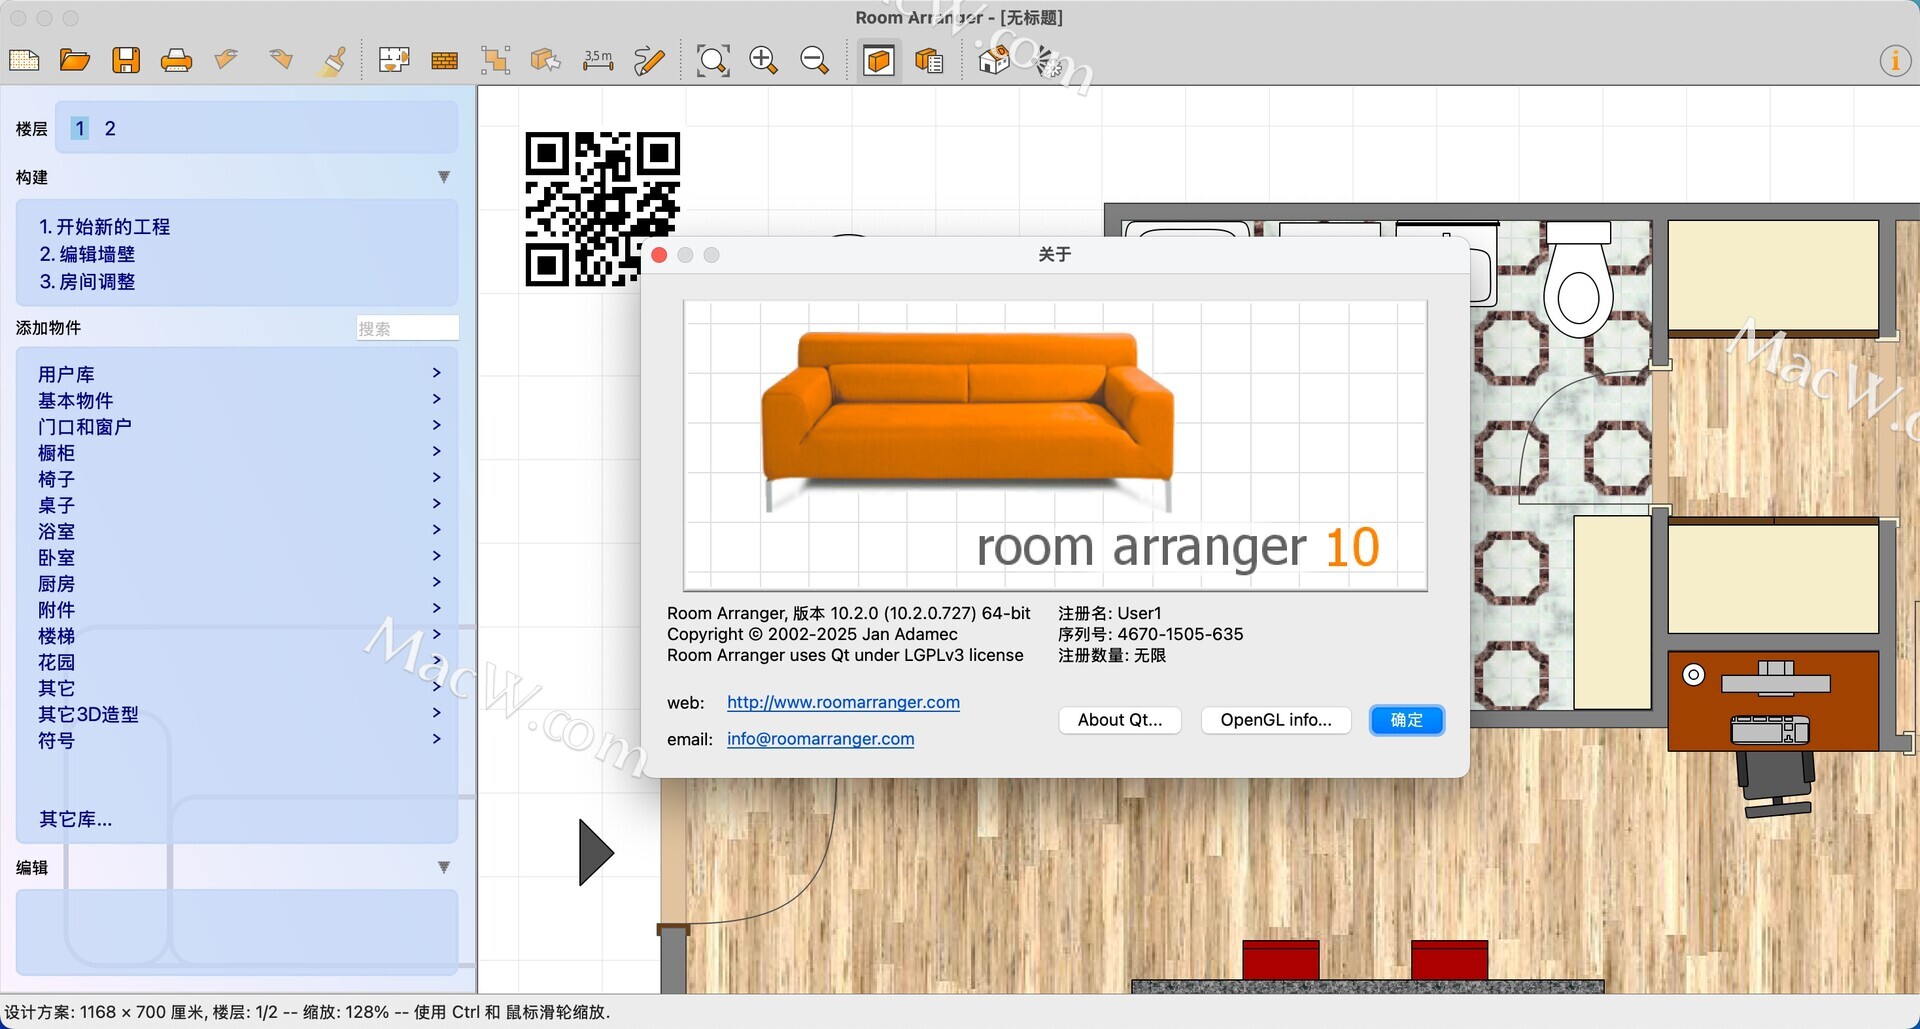Select the toilet in the floor plan

pyautogui.click(x=1578, y=280)
